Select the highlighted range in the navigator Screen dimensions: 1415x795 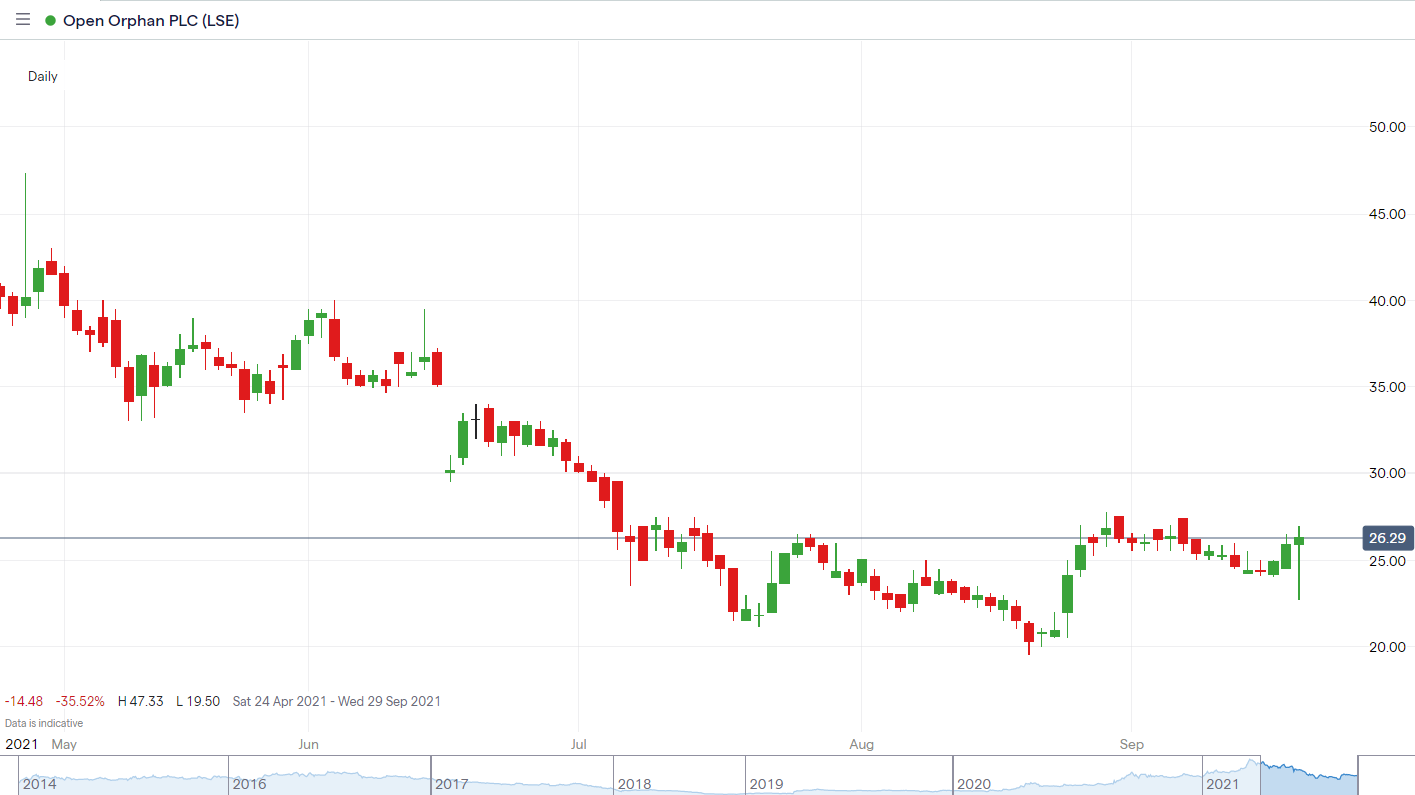click(x=1309, y=776)
